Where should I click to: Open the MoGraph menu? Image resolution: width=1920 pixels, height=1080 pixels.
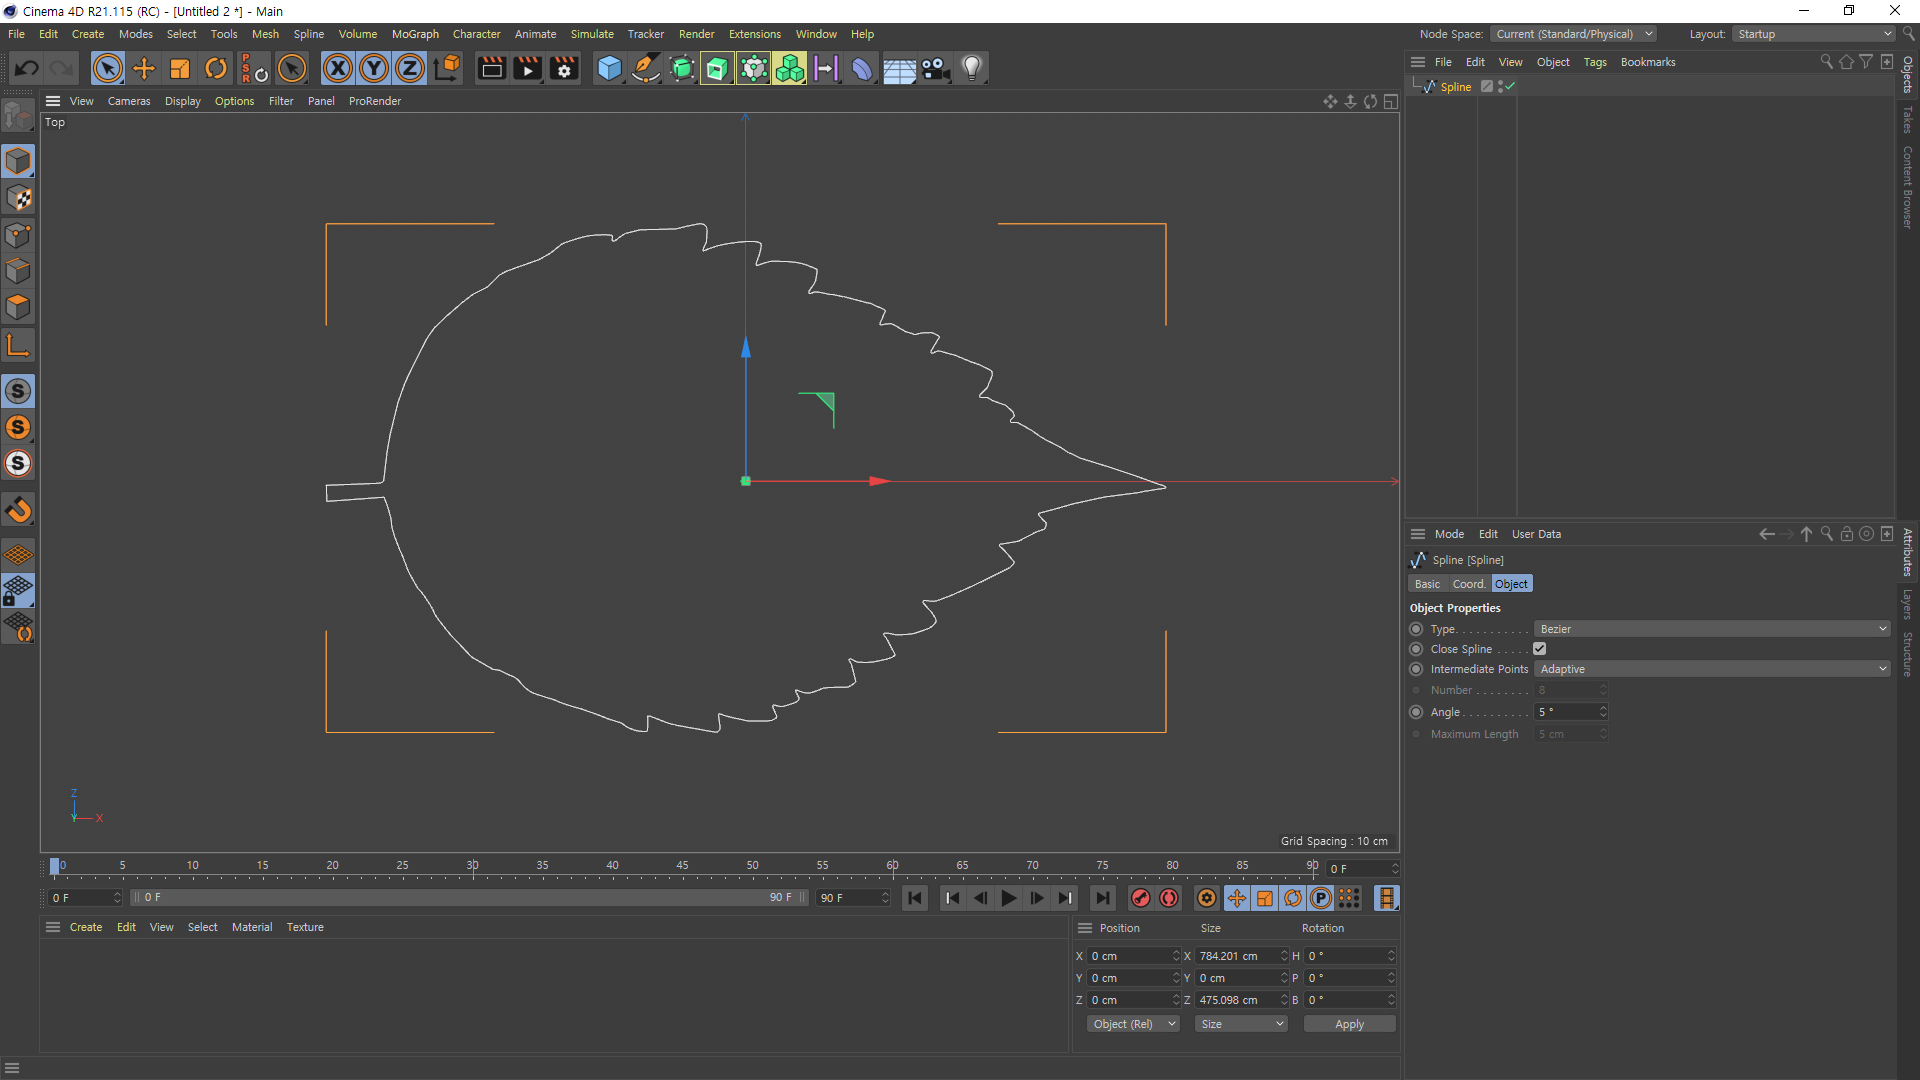pos(415,34)
